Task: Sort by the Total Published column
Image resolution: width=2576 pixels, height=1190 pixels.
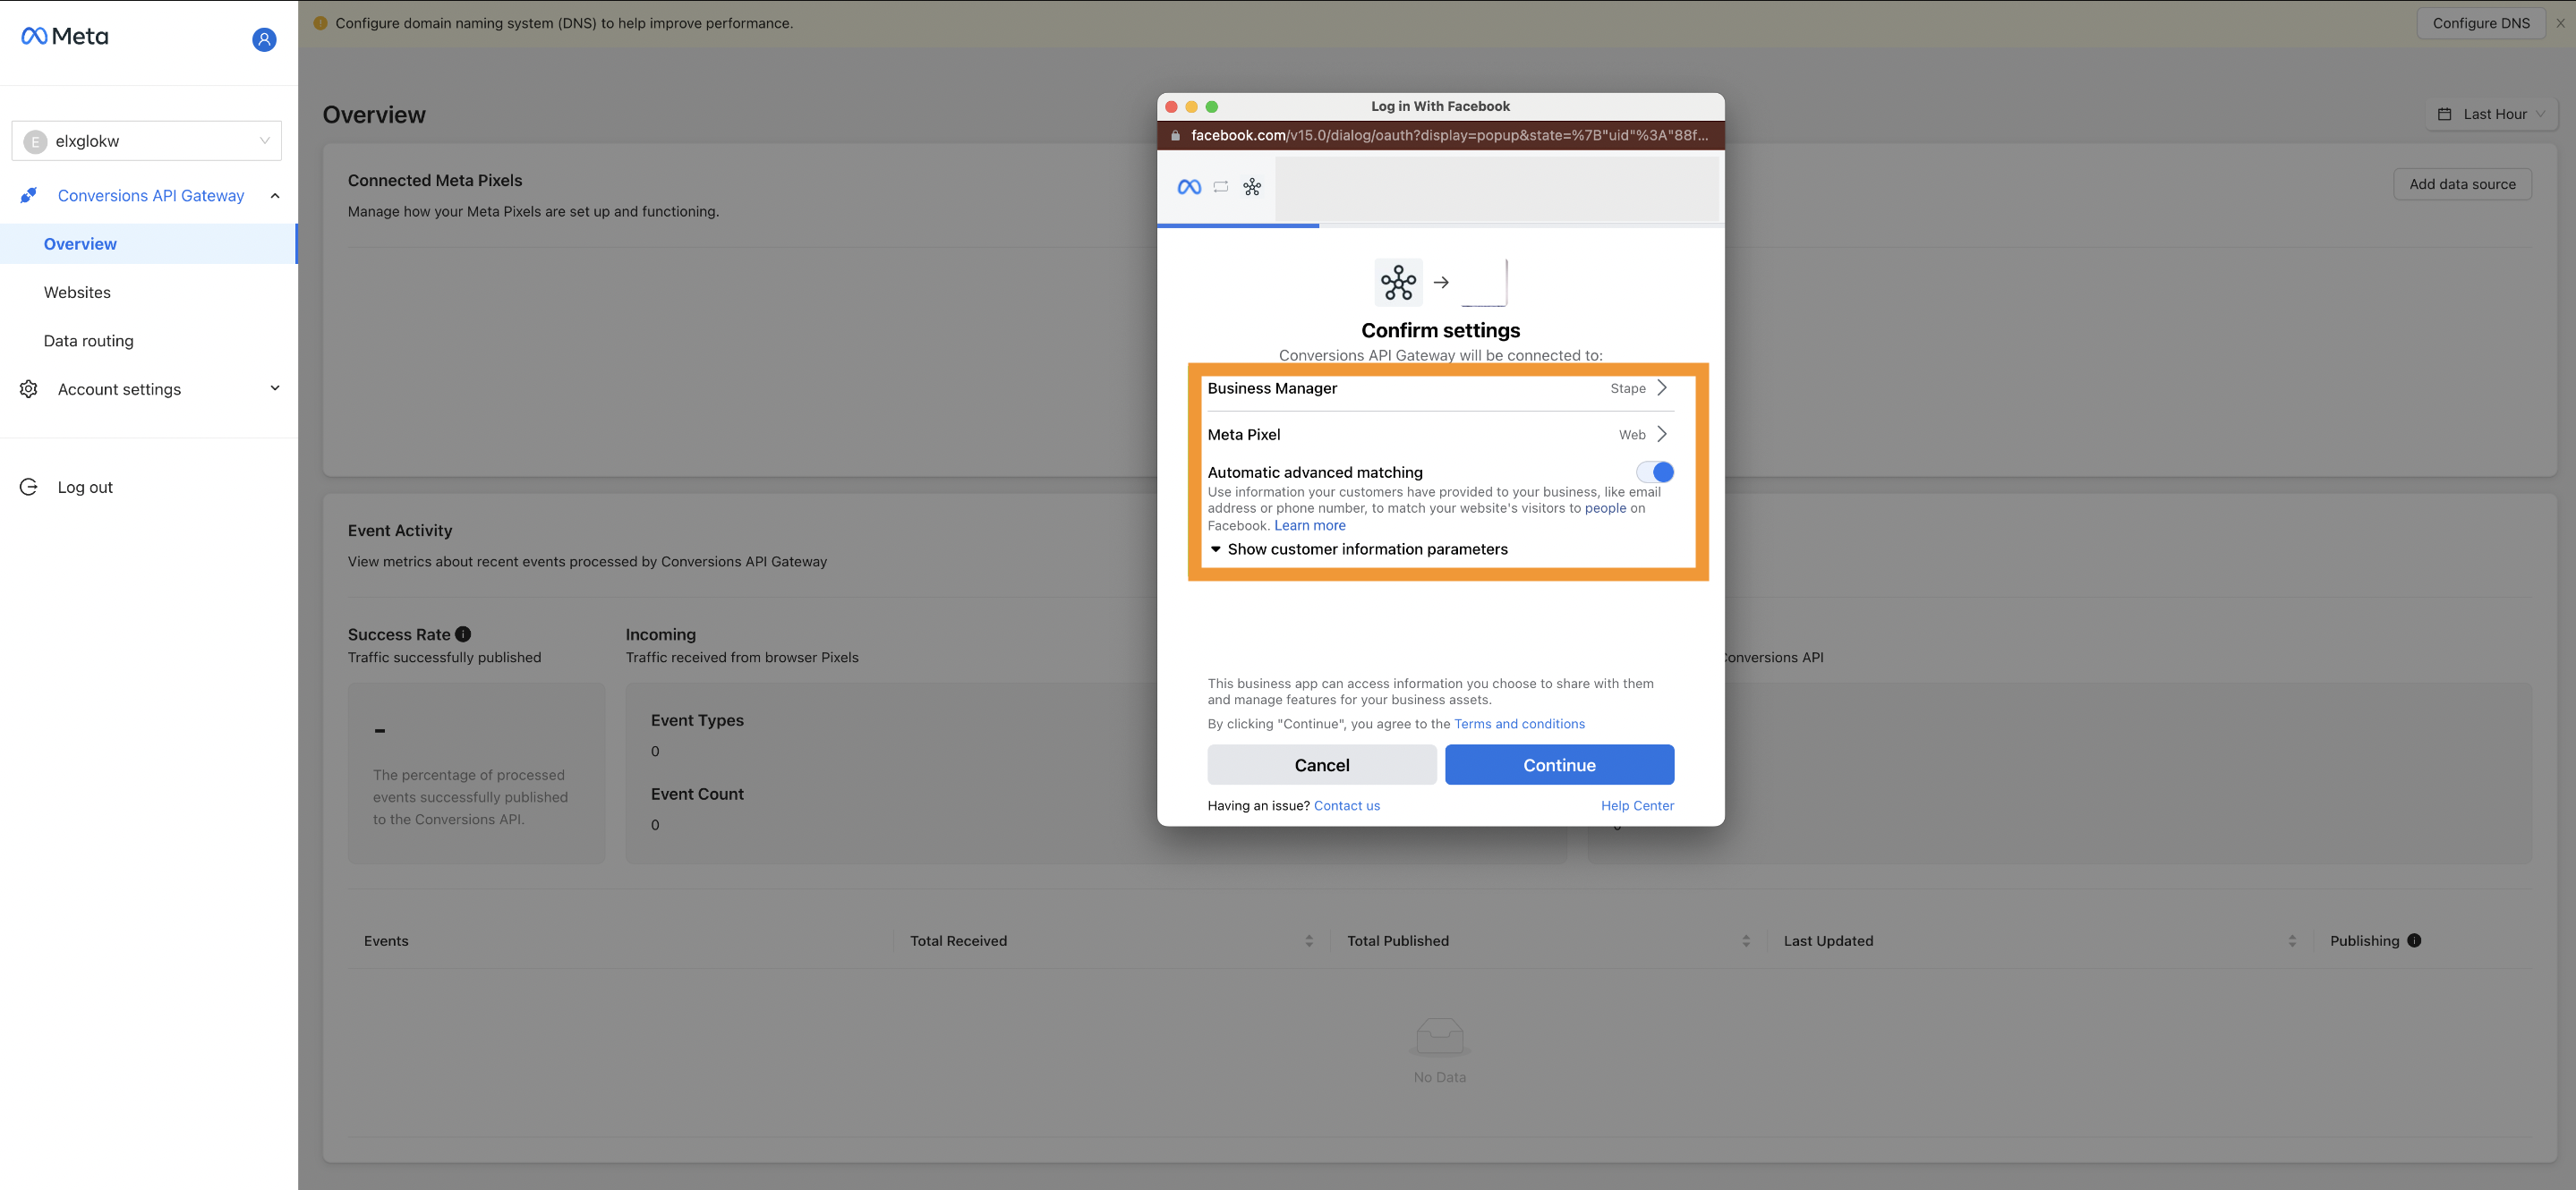Action: point(1746,941)
